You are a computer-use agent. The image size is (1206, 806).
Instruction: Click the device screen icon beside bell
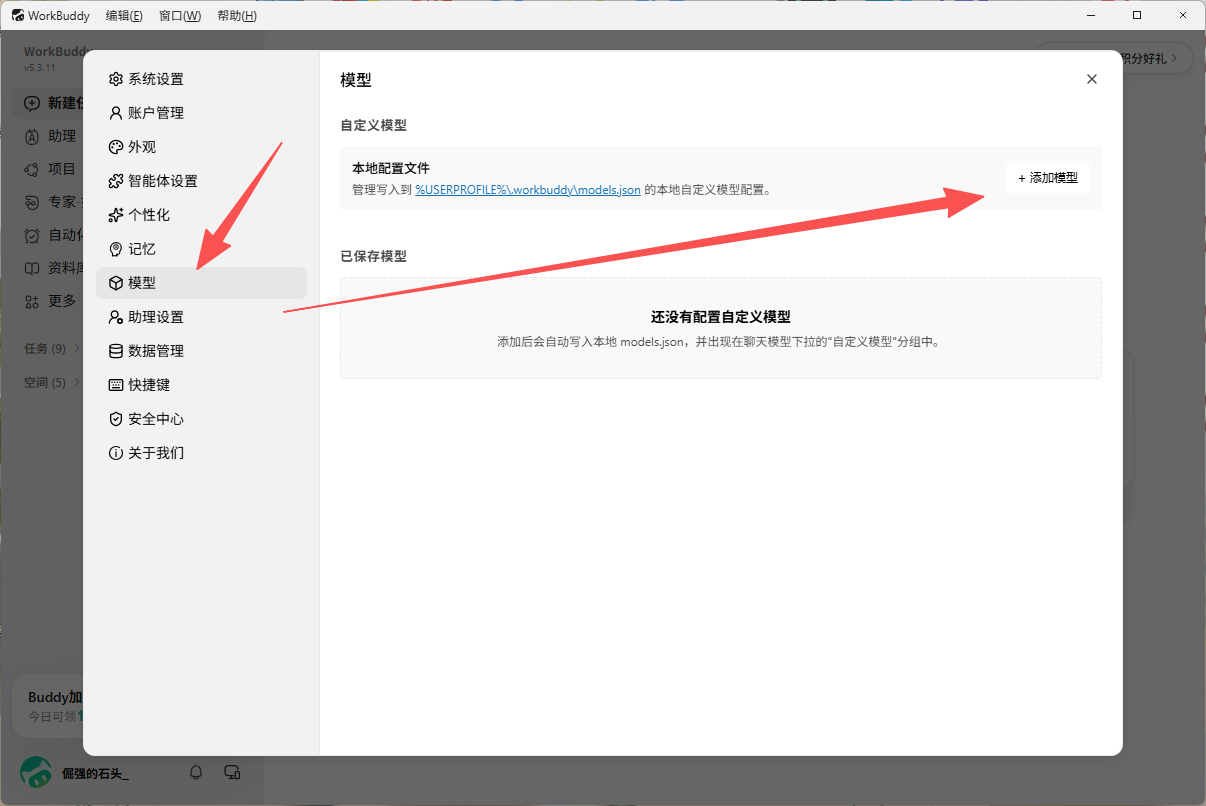click(x=232, y=772)
